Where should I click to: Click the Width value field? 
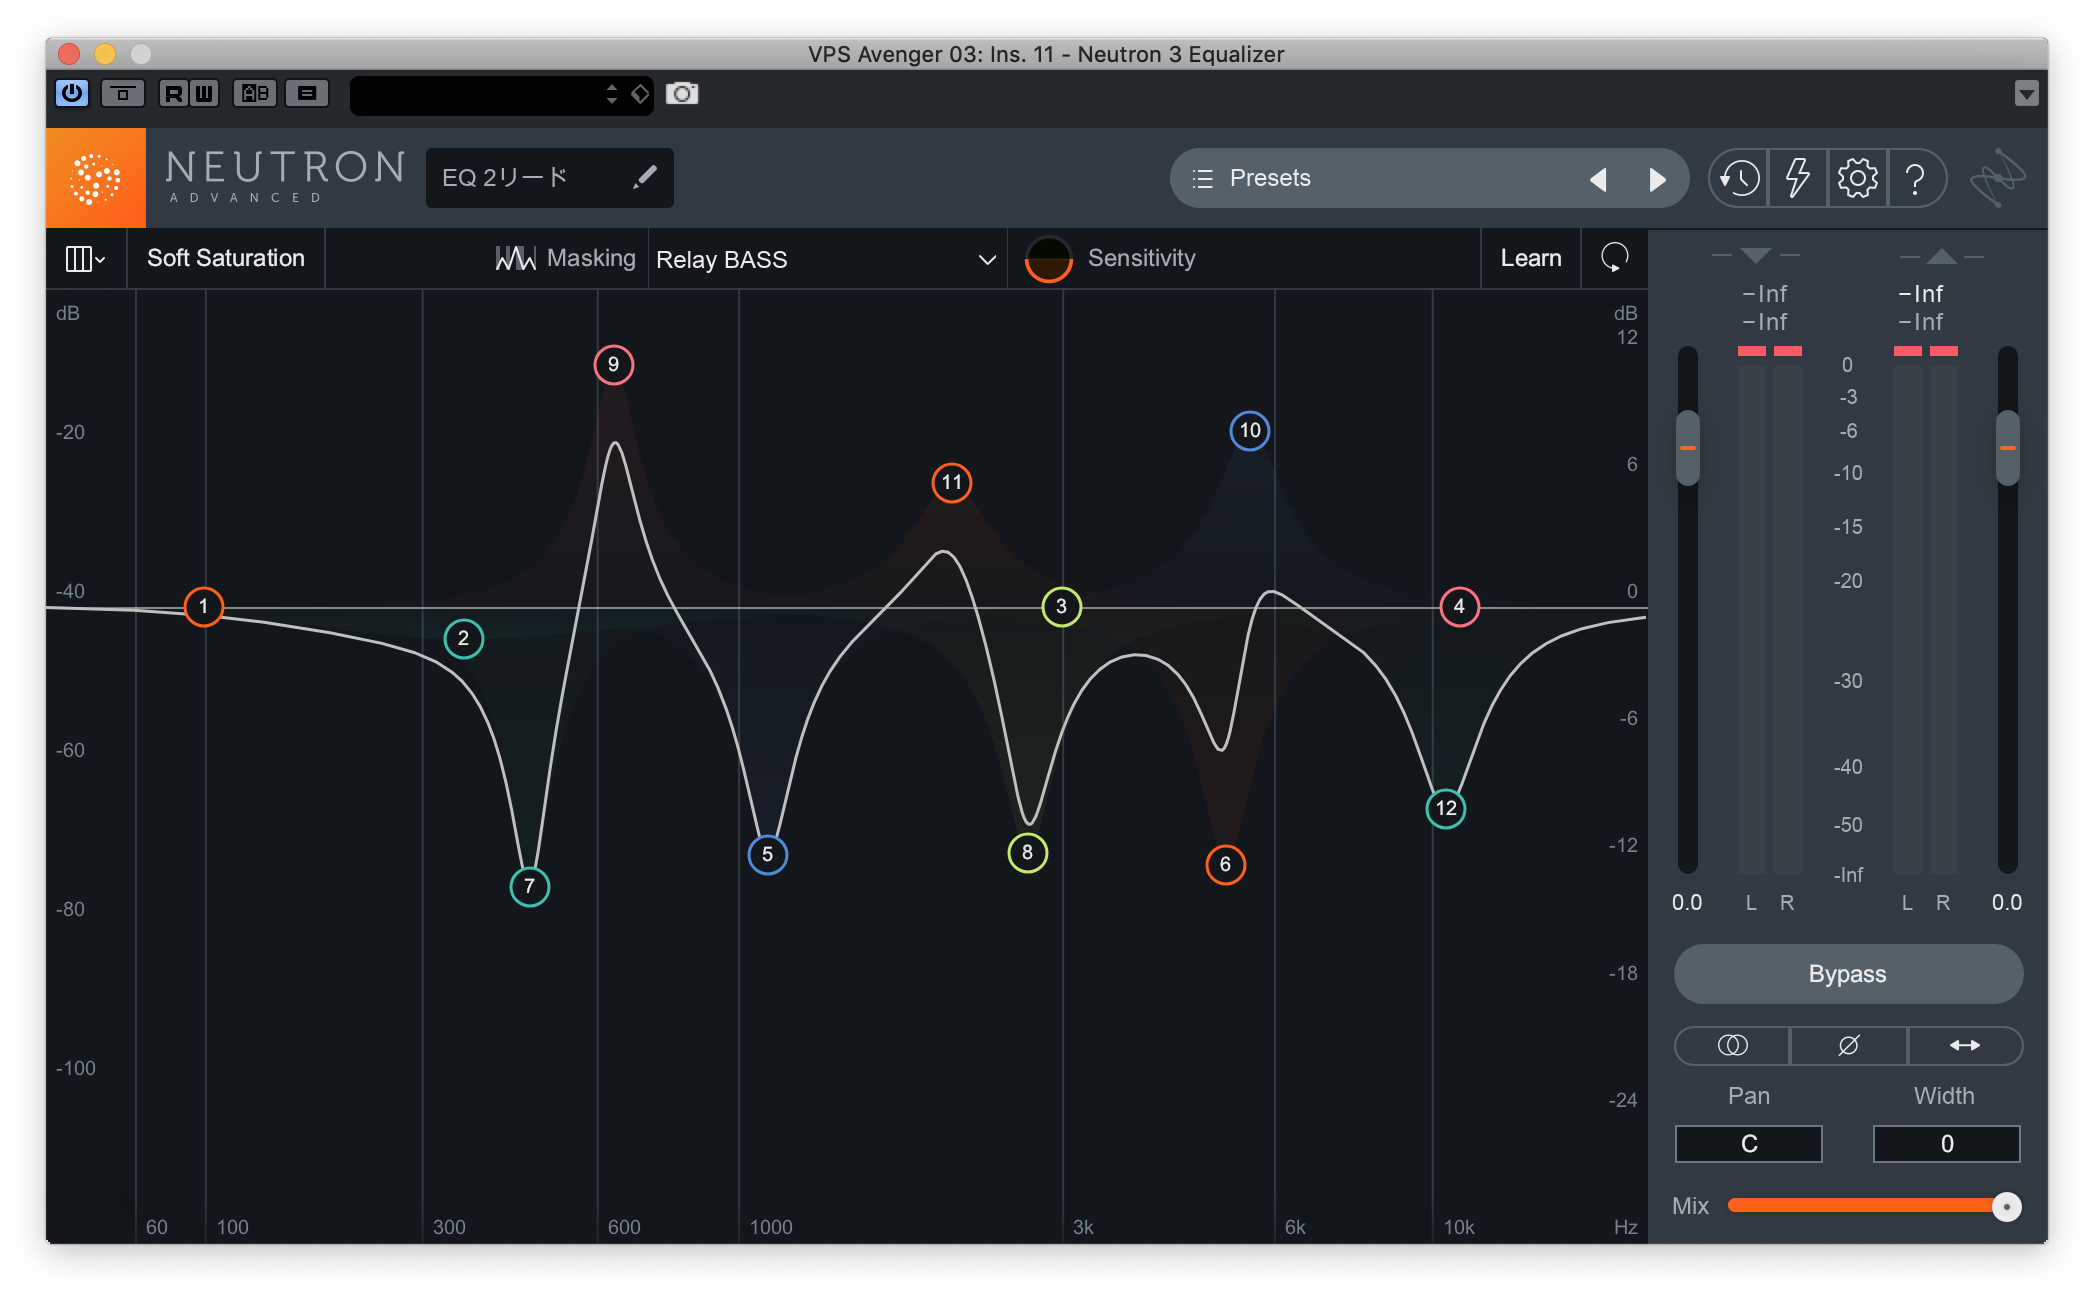pos(1946,1144)
